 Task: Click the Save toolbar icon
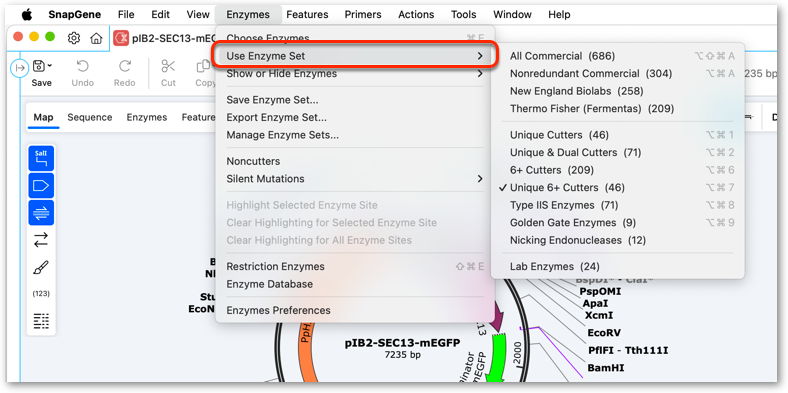pyautogui.click(x=38, y=66)
